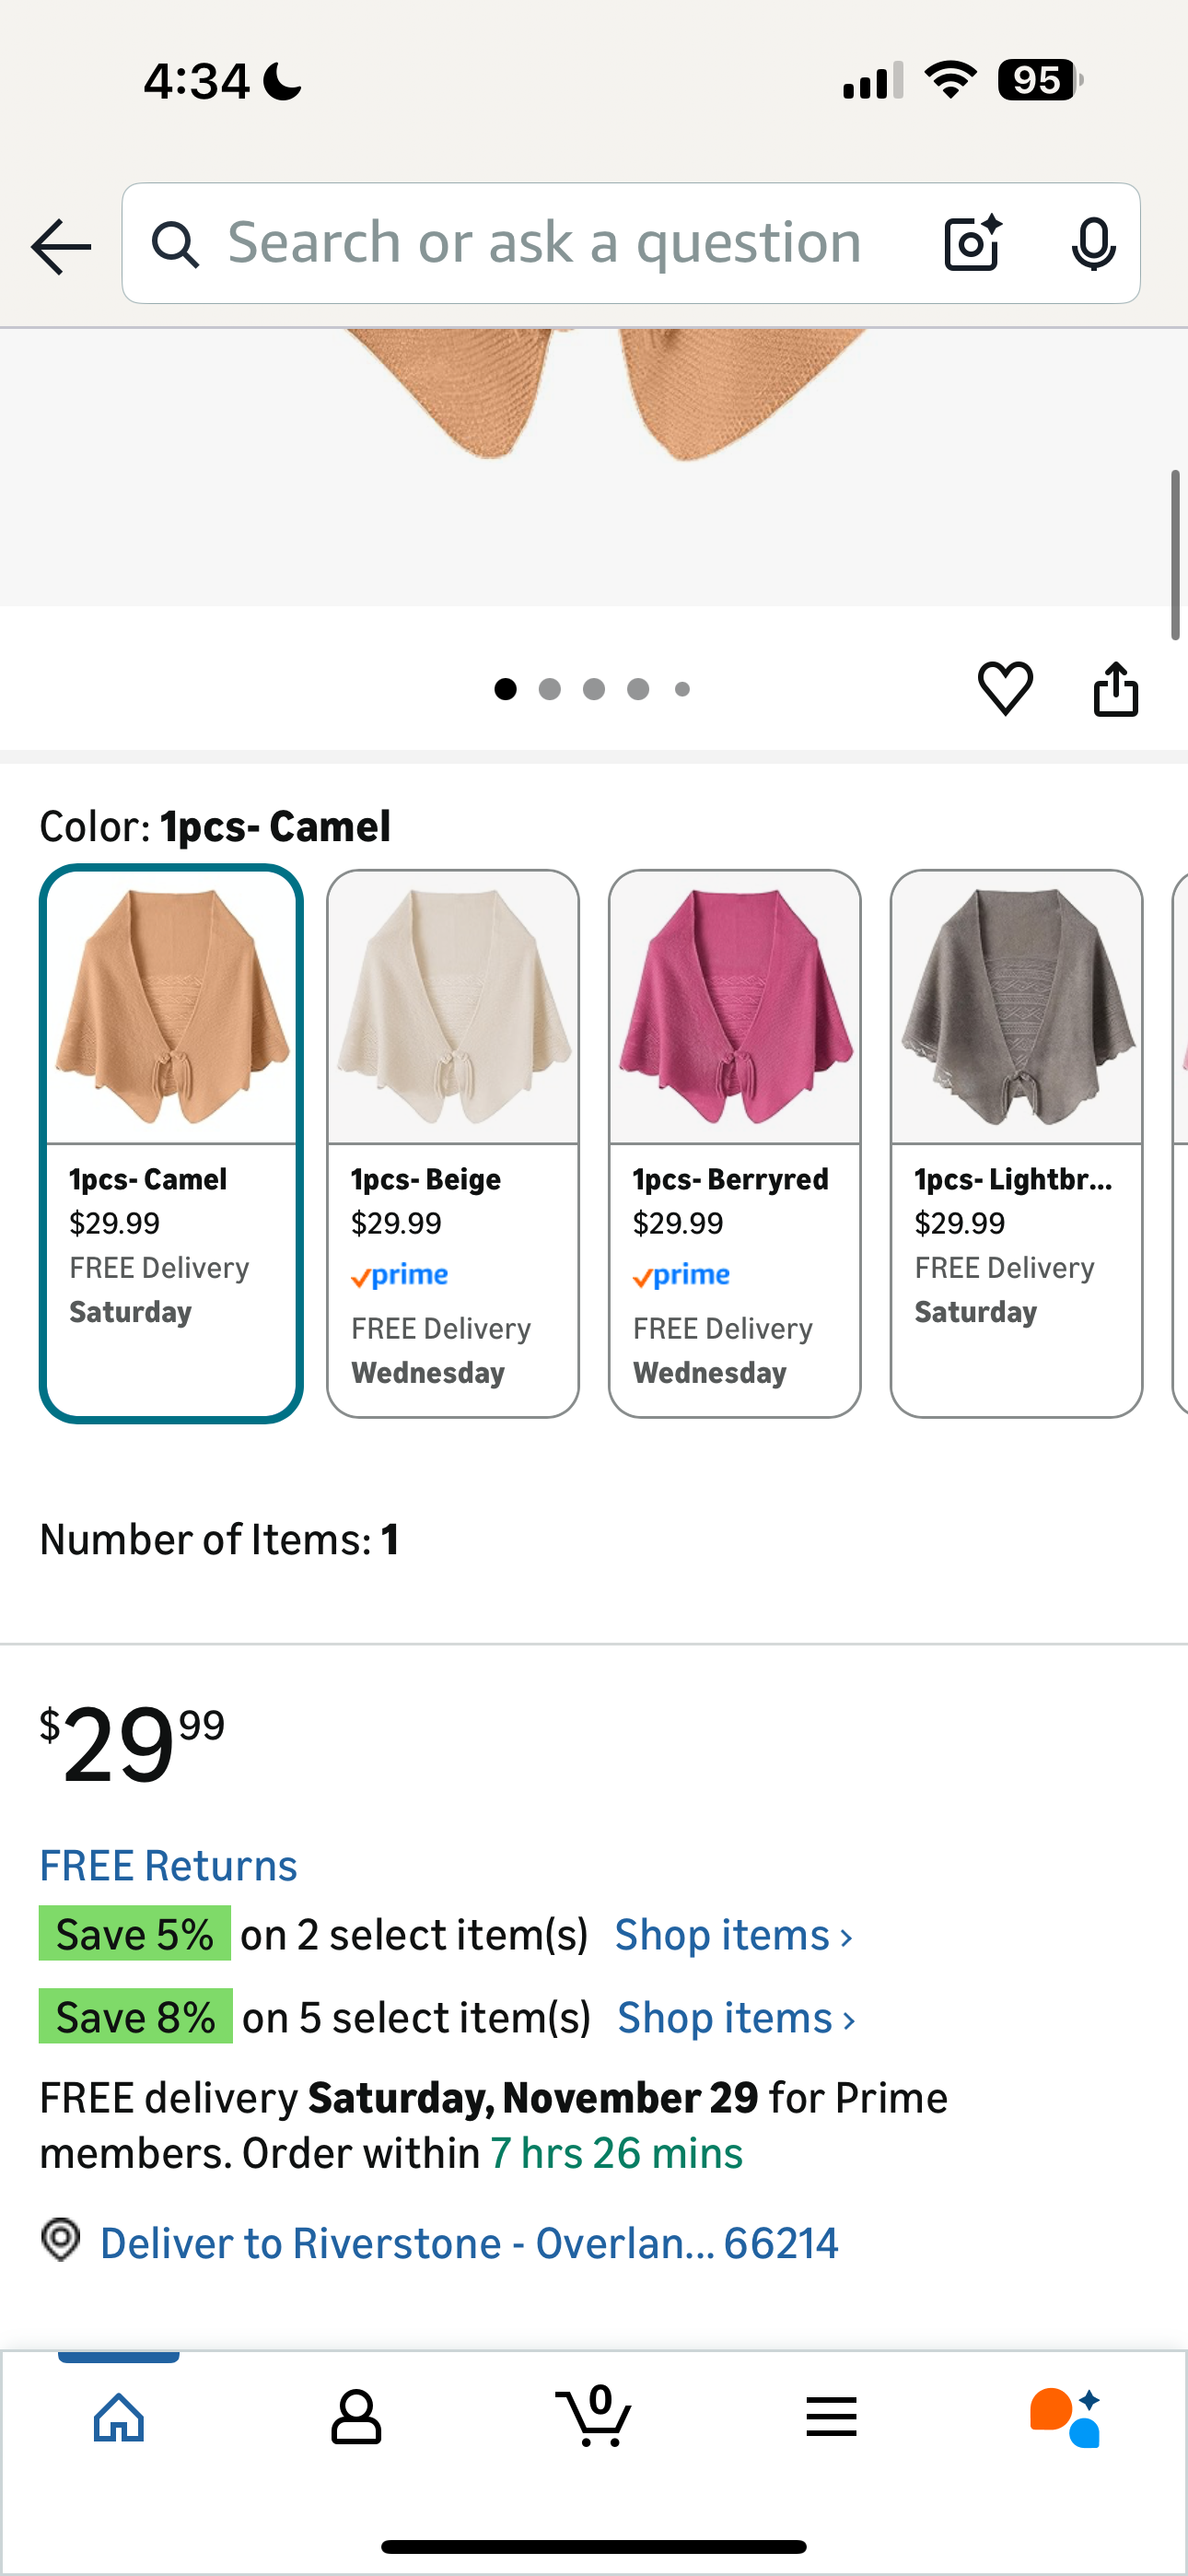Select the 1pcs- Berryred color option
This screenshot has width=1188, height=2576.
[x=735, y=1140]
